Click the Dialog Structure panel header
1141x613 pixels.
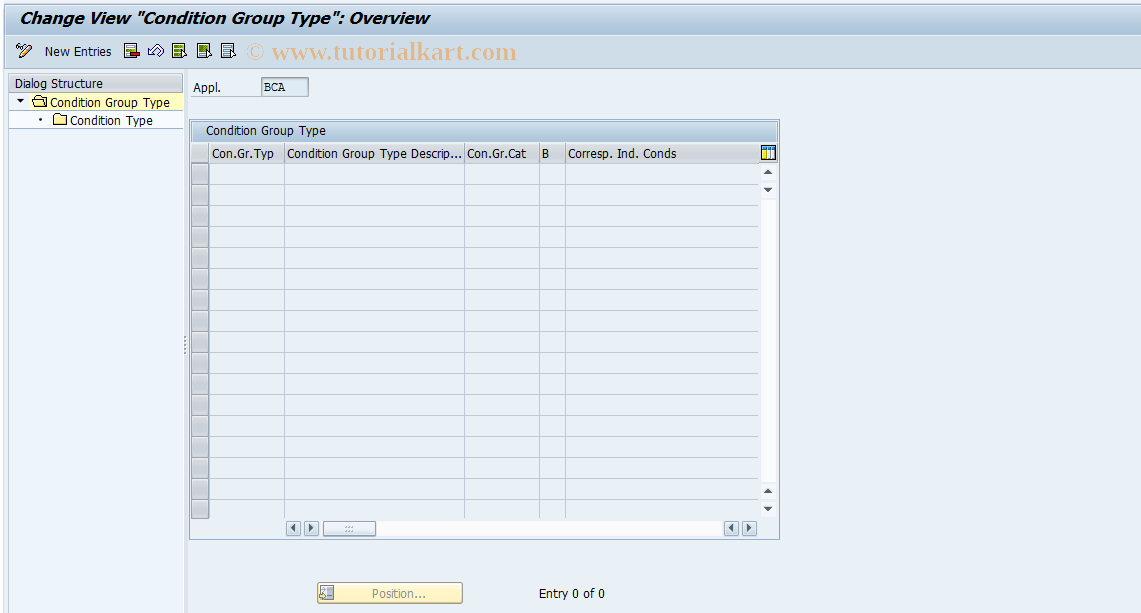(95, 83)
